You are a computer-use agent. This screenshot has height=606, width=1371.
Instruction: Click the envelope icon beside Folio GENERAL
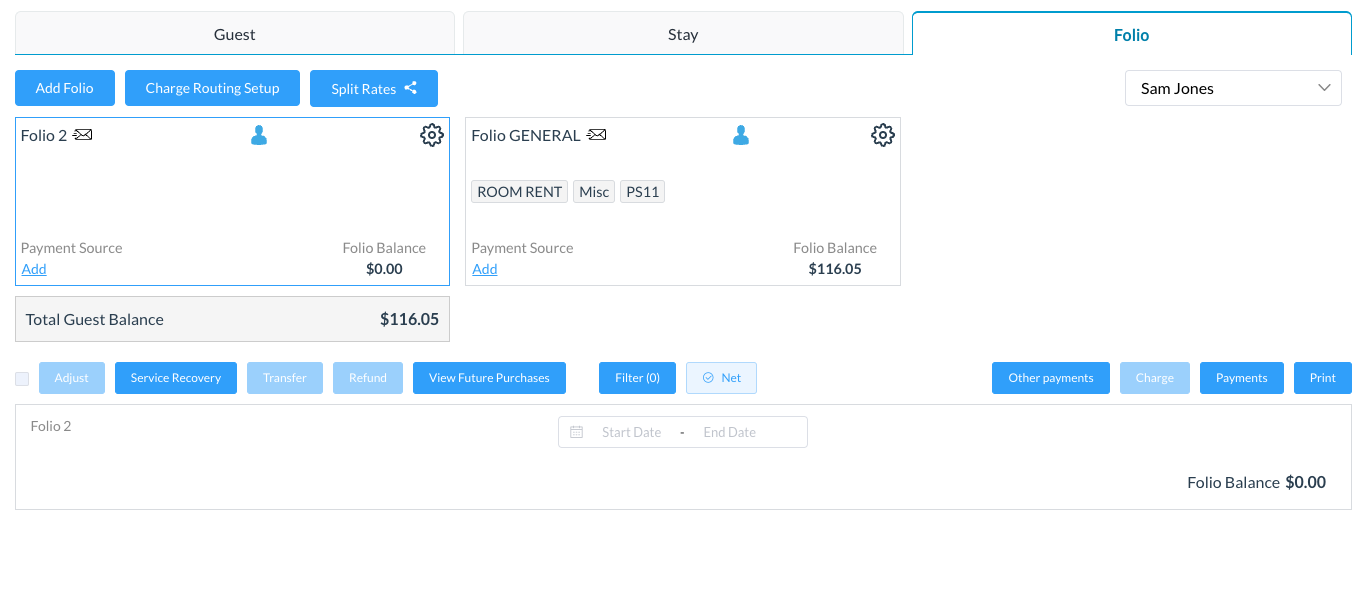(597, 135)
